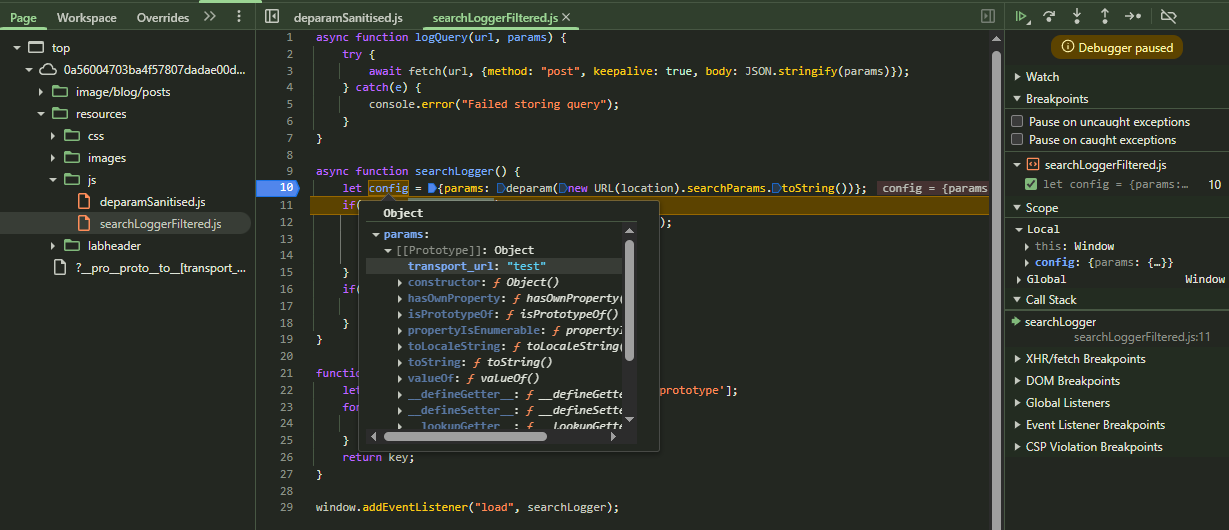Open more navigator tabs chevron
This screenshot has height=530, width=1229.
tap(209, 17)
